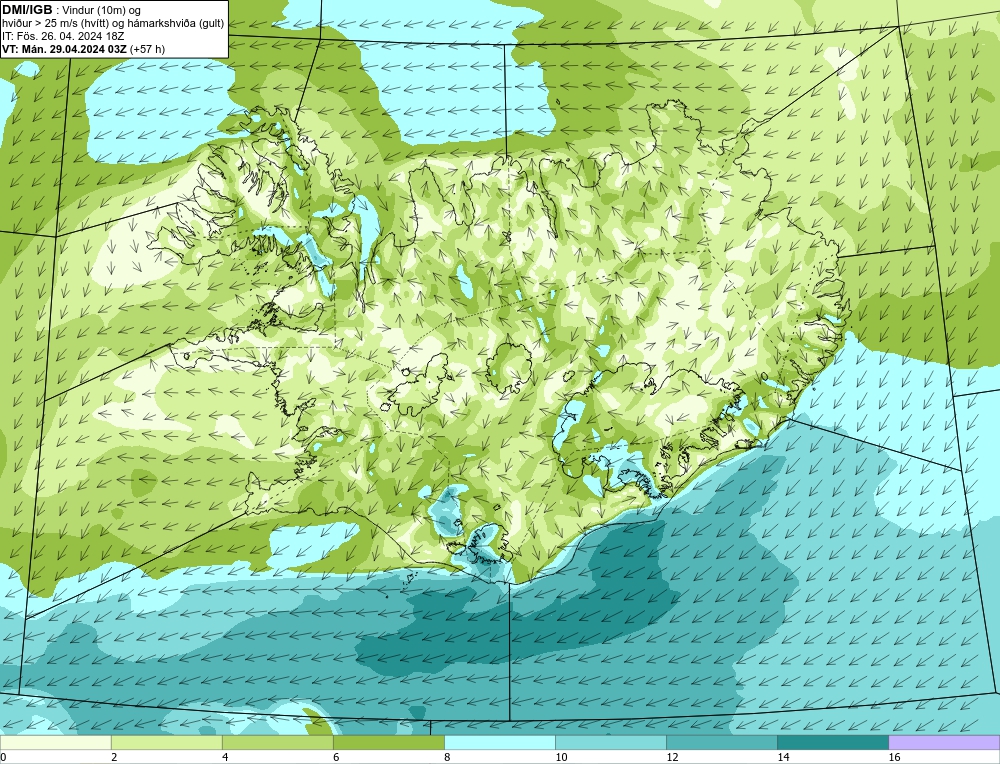Click the legend label '16'
Screen dimensions: 1000x764
click(x=894, y=757)
